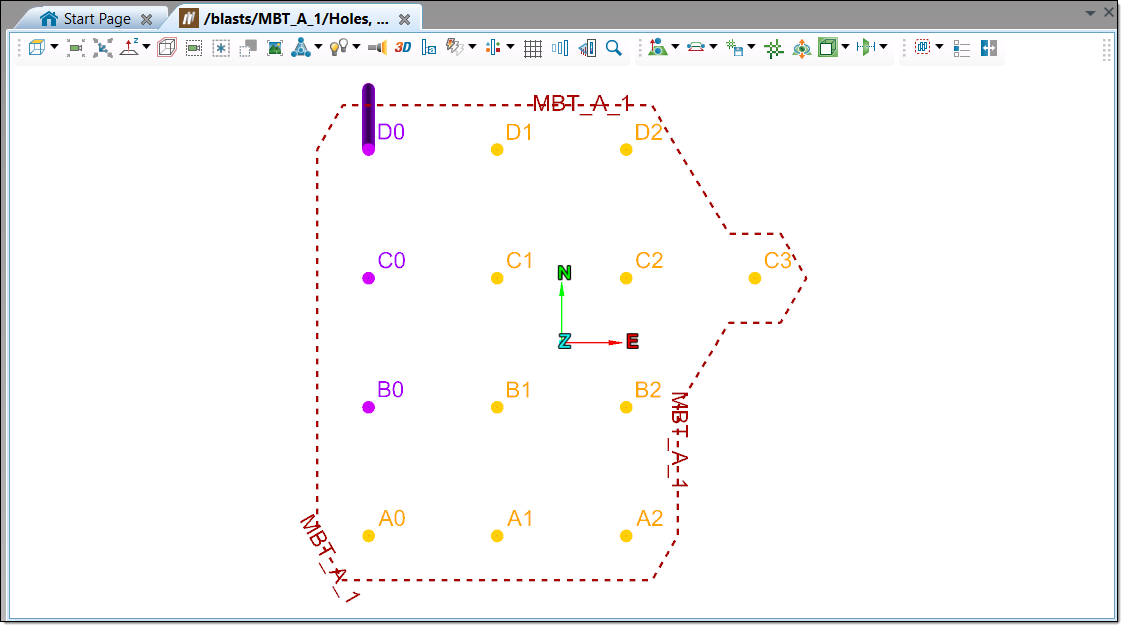Screen dimensions: 1124x628
Task: Open dropdown beside red dashed box icon
Action: [x=939, y=47]
